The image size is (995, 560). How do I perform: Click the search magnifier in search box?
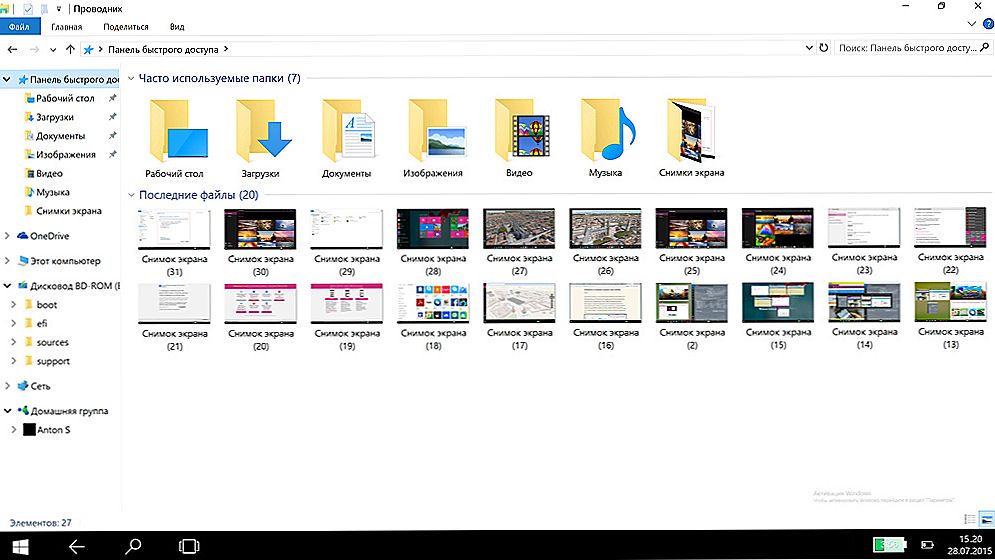[985, 48]
